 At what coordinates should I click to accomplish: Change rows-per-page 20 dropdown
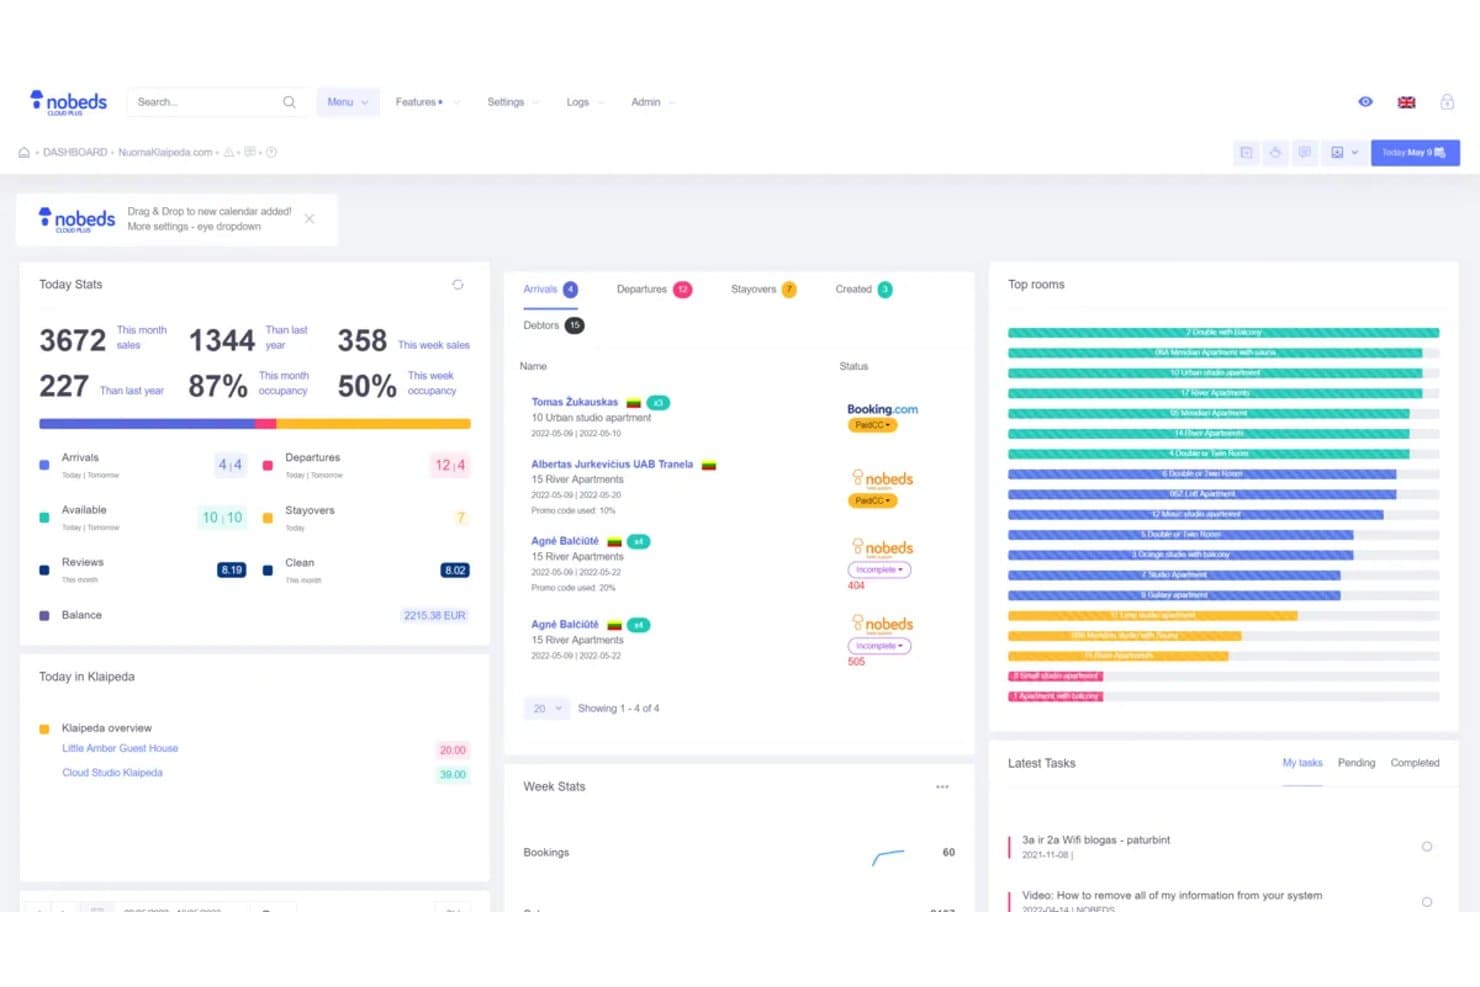[x=547, y=709]
